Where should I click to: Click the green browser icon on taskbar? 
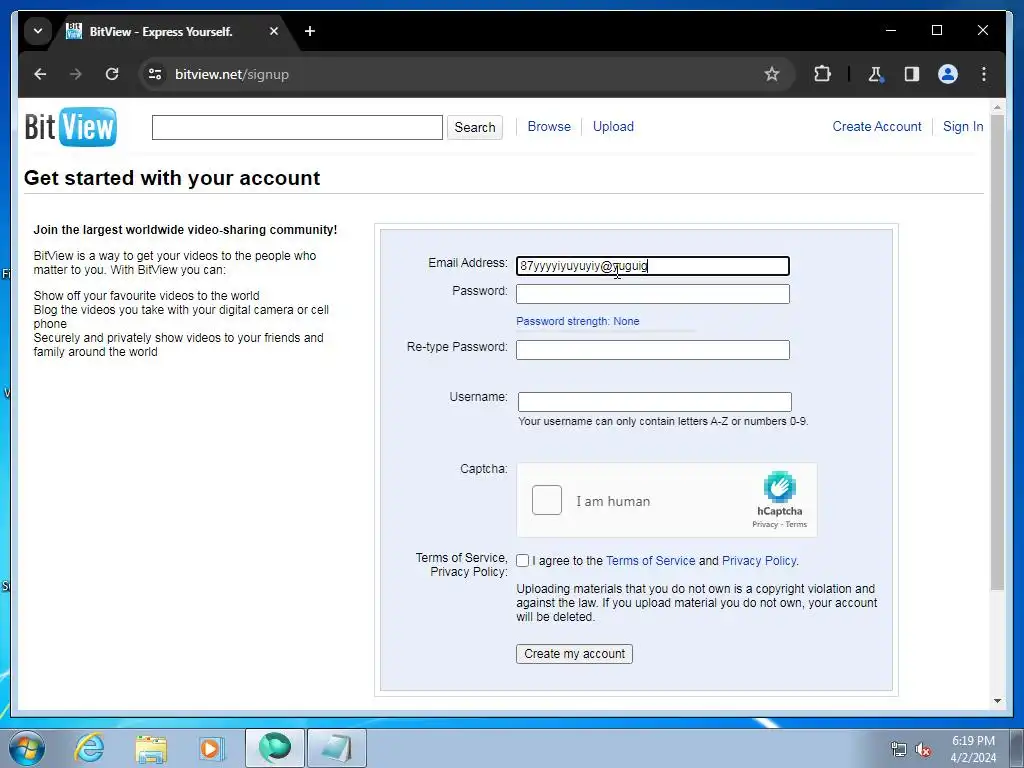[x=274, y=748]
